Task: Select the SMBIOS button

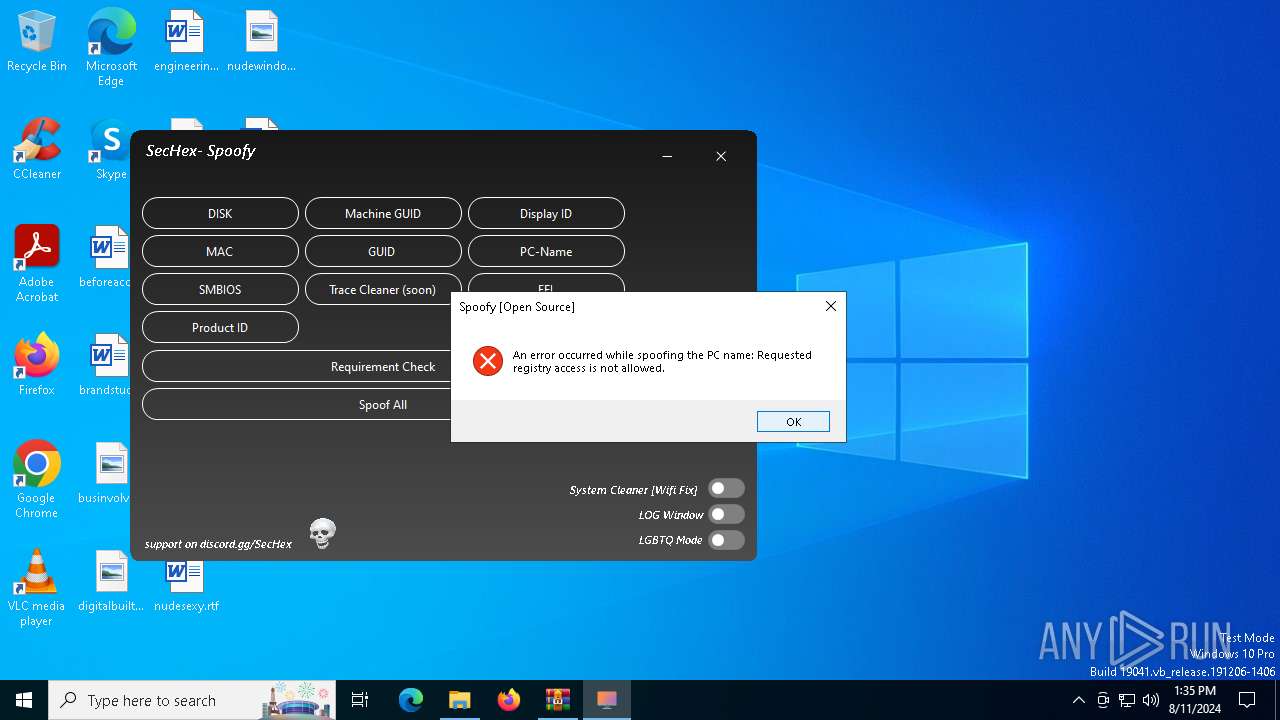Action: pyautogui.click(x=220, y=289)
